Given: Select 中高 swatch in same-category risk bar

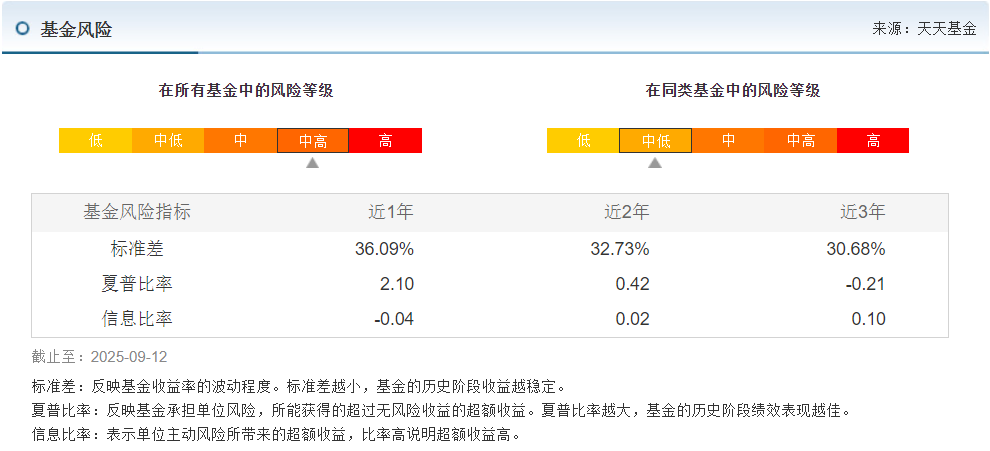Looking at the screenshot, I should (x=801, y=140).
